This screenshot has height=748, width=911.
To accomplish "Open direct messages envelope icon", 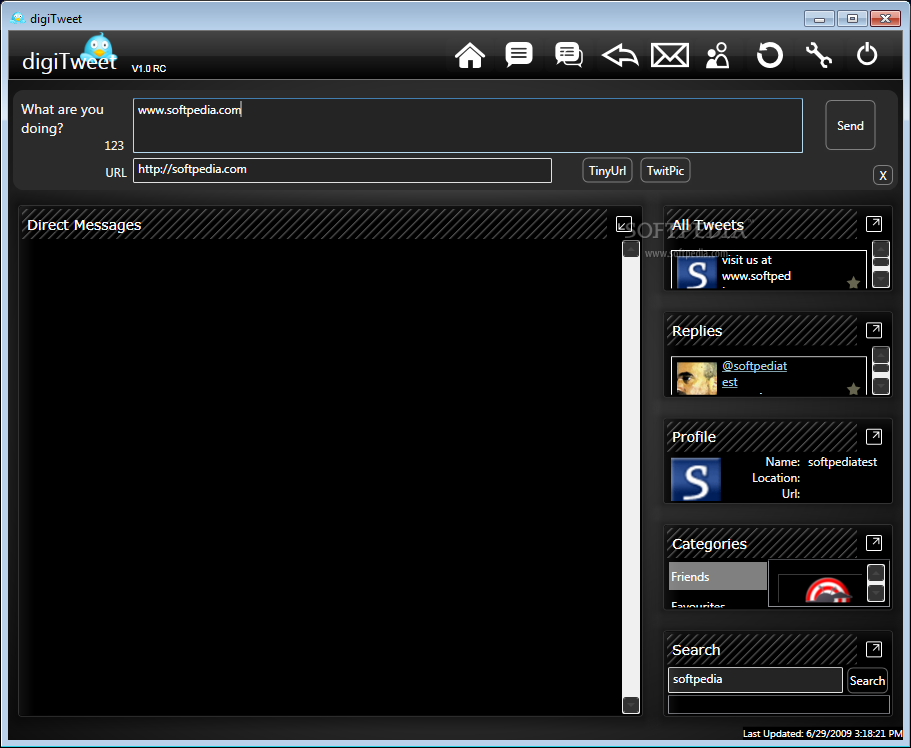I will 670,56.
